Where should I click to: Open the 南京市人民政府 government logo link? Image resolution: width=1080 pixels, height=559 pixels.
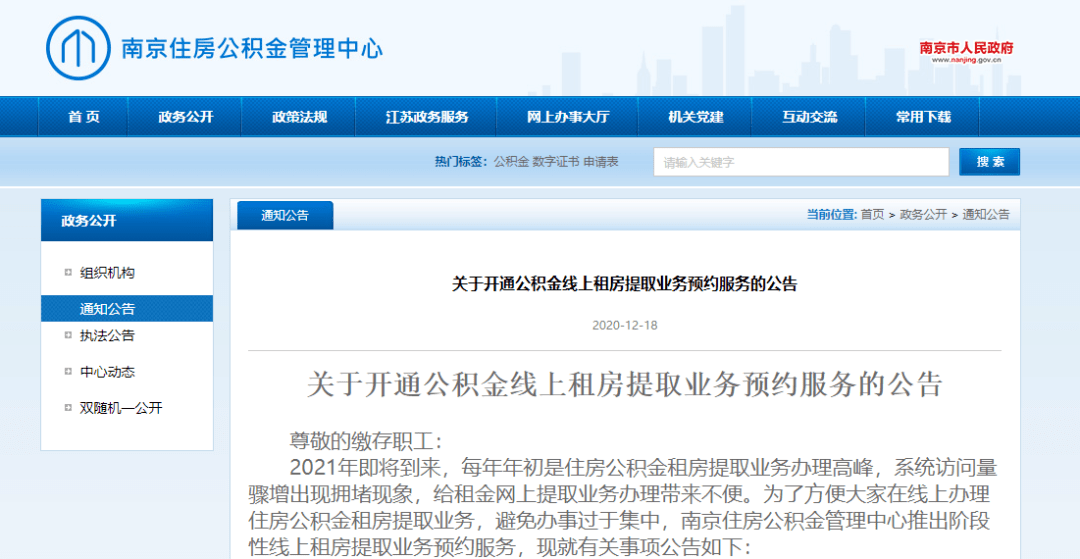pyautogui.click(x=966, y=52)
